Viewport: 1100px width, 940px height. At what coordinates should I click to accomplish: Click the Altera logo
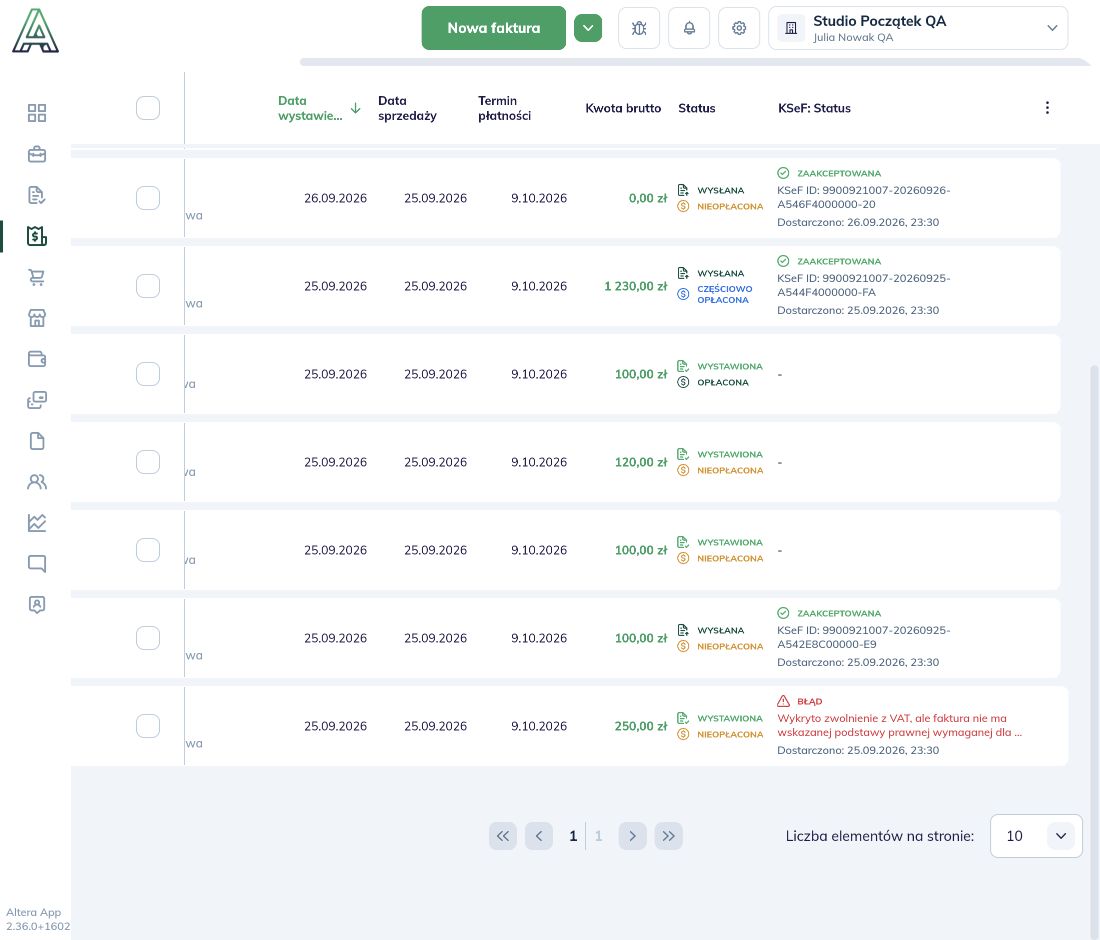(35, 31)
